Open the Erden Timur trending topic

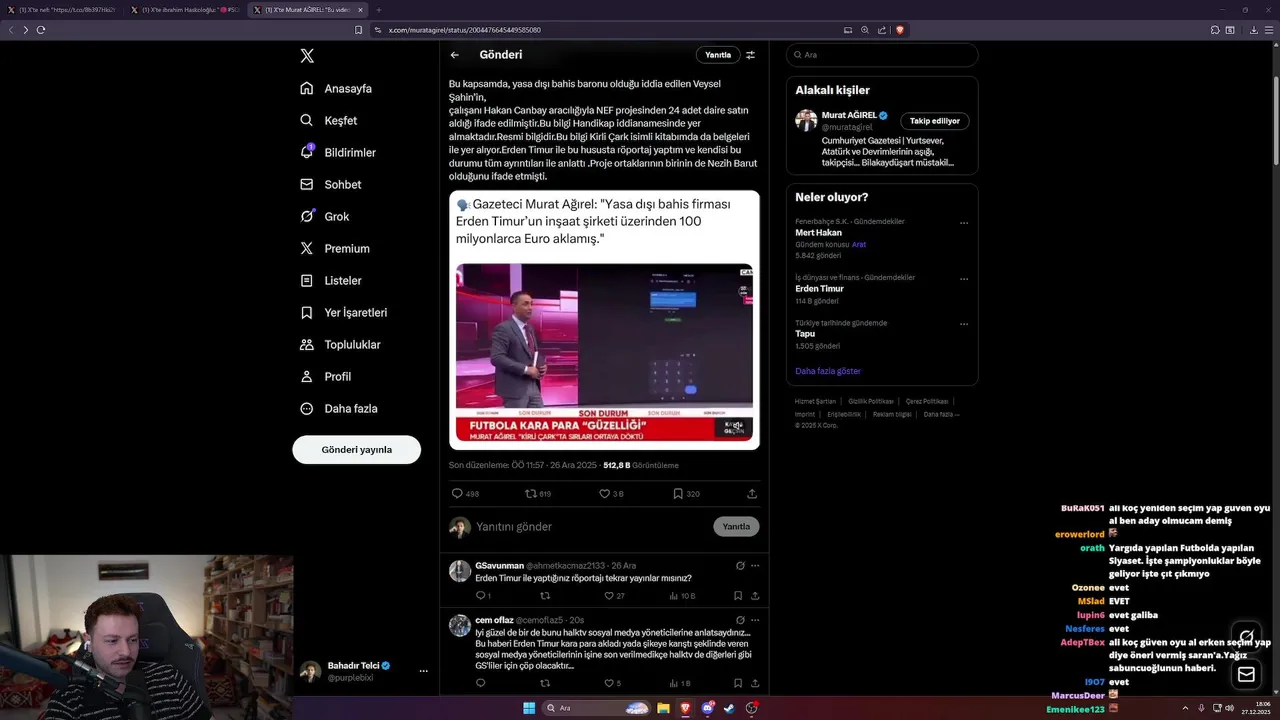pos(819,289)
